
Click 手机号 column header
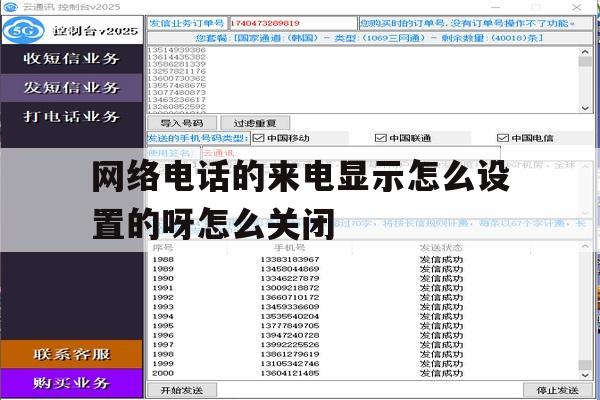[x=290, y=248]
